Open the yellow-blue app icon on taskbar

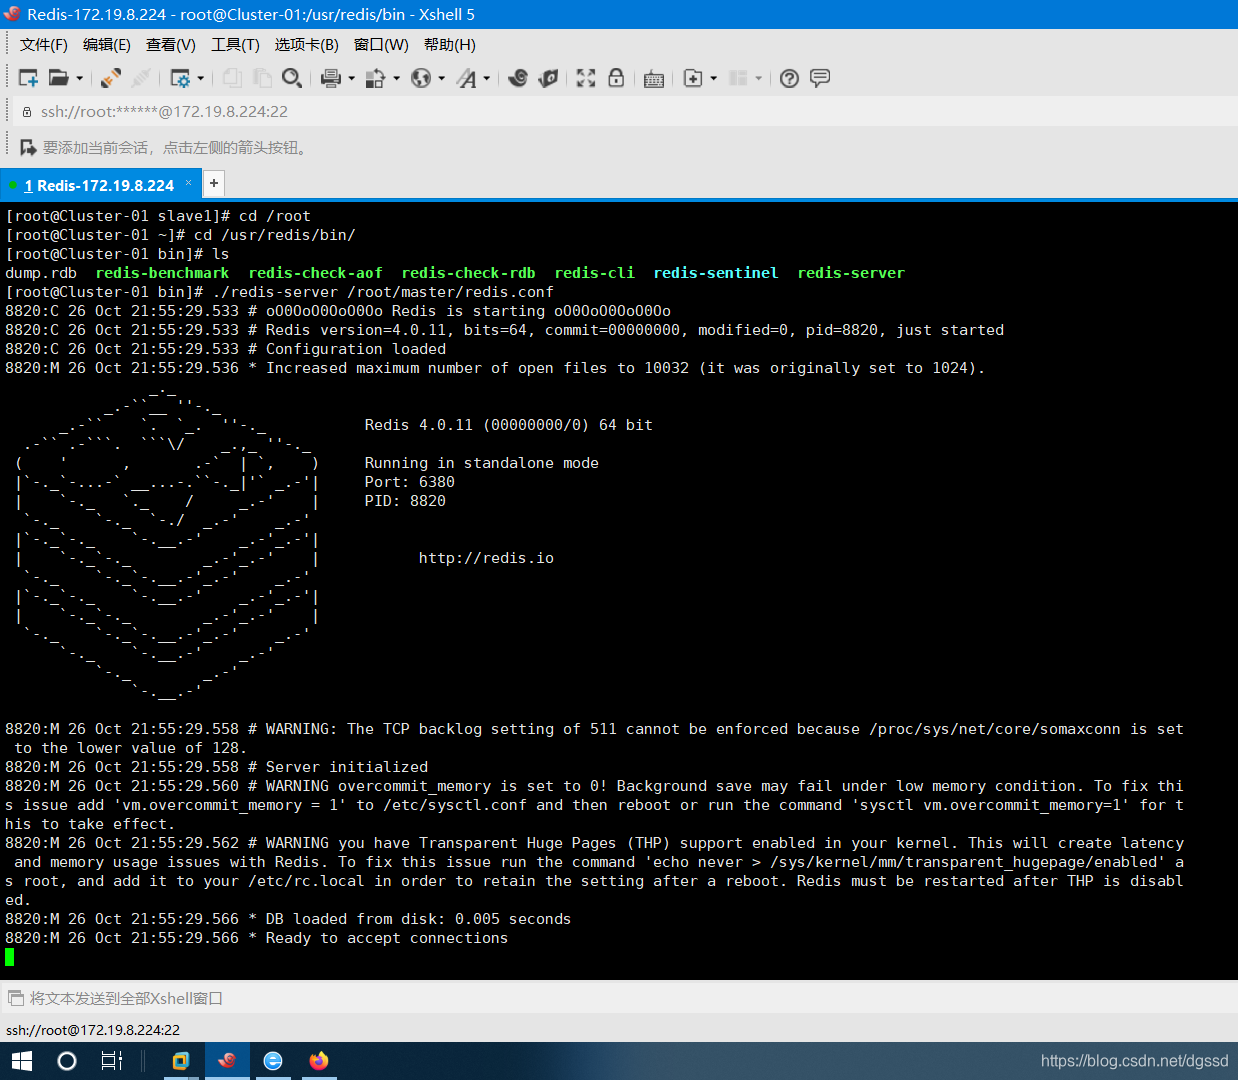pyautogui.click(x=181, y=1061)
